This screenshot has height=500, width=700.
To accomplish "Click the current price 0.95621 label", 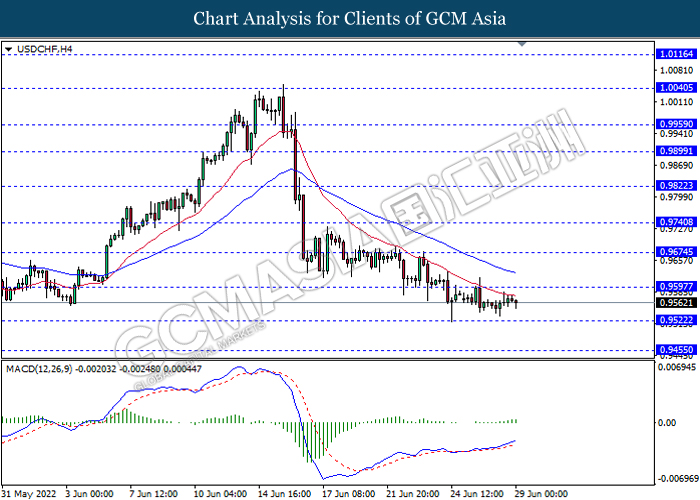I will point(676,303).
